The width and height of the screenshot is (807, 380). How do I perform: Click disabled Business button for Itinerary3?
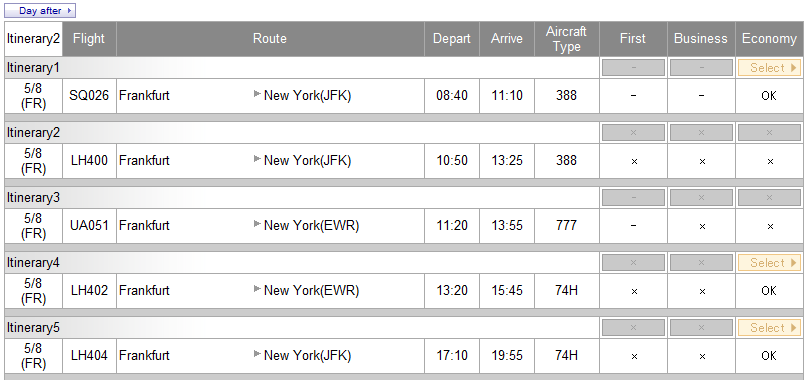pos(701,198)
